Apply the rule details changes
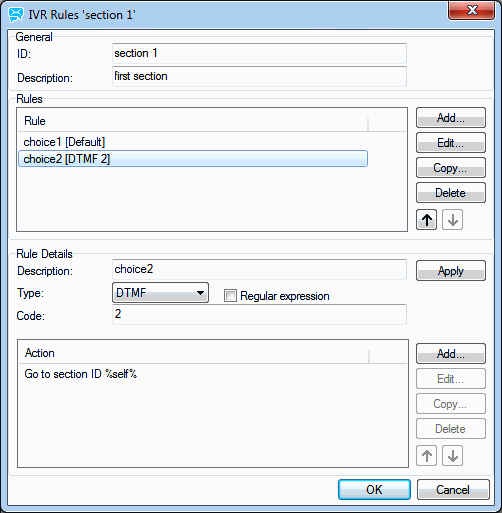 pos(451,271)
